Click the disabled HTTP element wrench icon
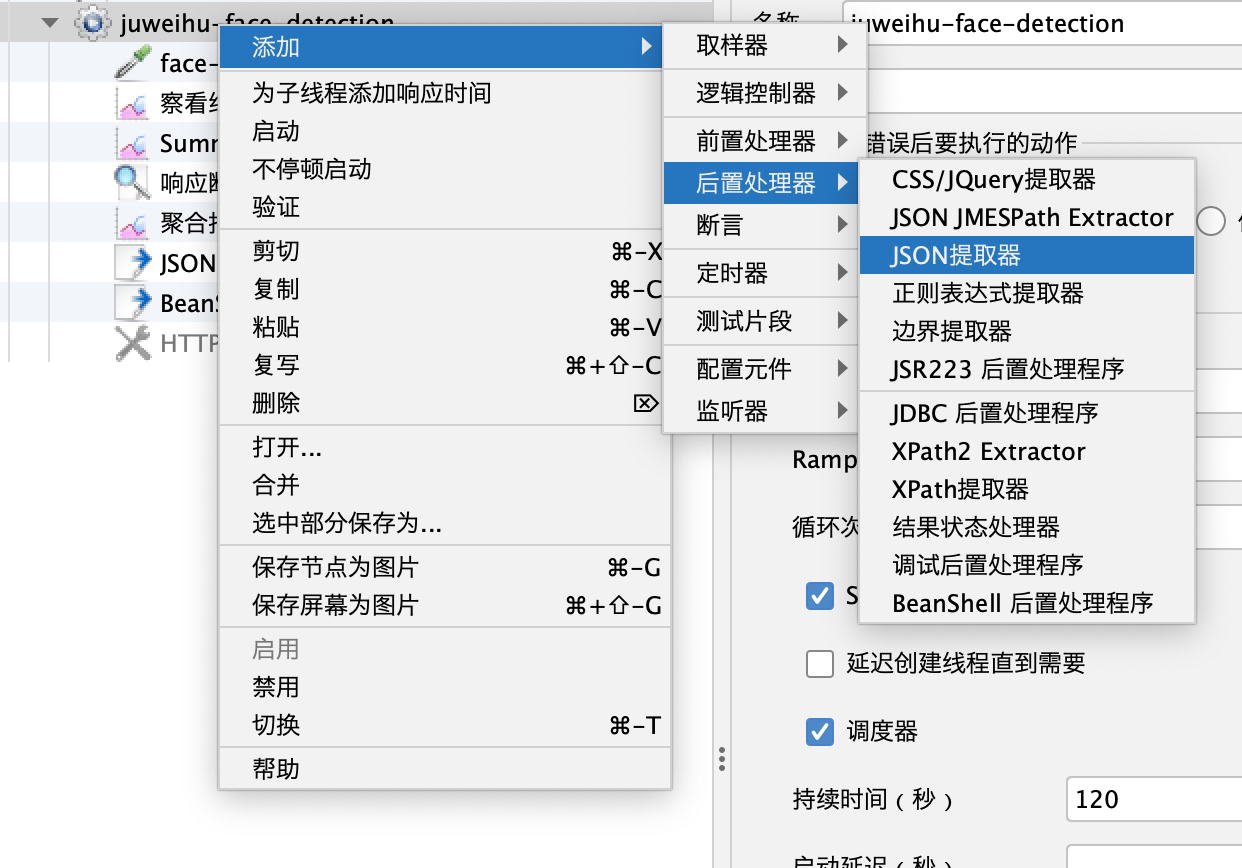Screen dimensions: 1242x868 (130, 343)
